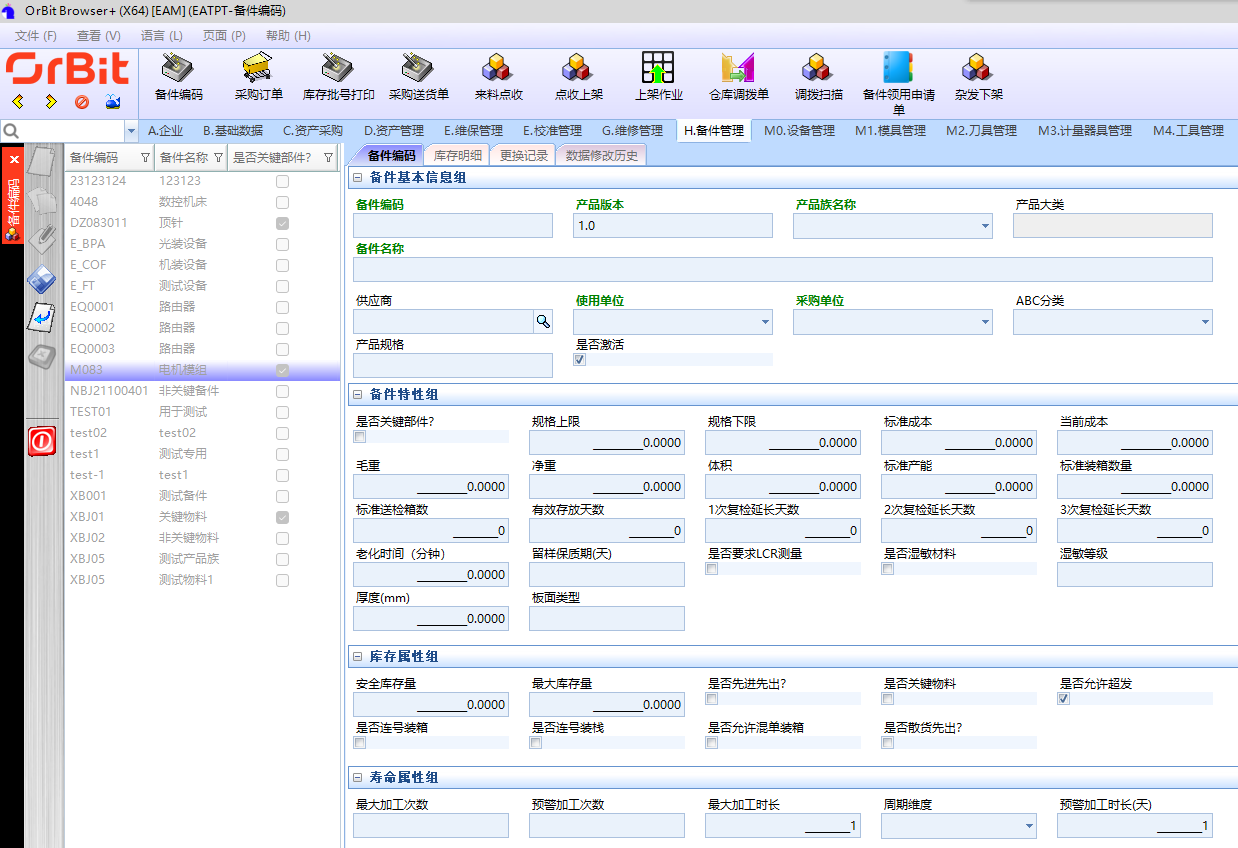This screenshot has height=848, width=1238.
Task: Click yellow back arrow under OrBit logo
Action: pyautogui.click(x=18, y=101)
